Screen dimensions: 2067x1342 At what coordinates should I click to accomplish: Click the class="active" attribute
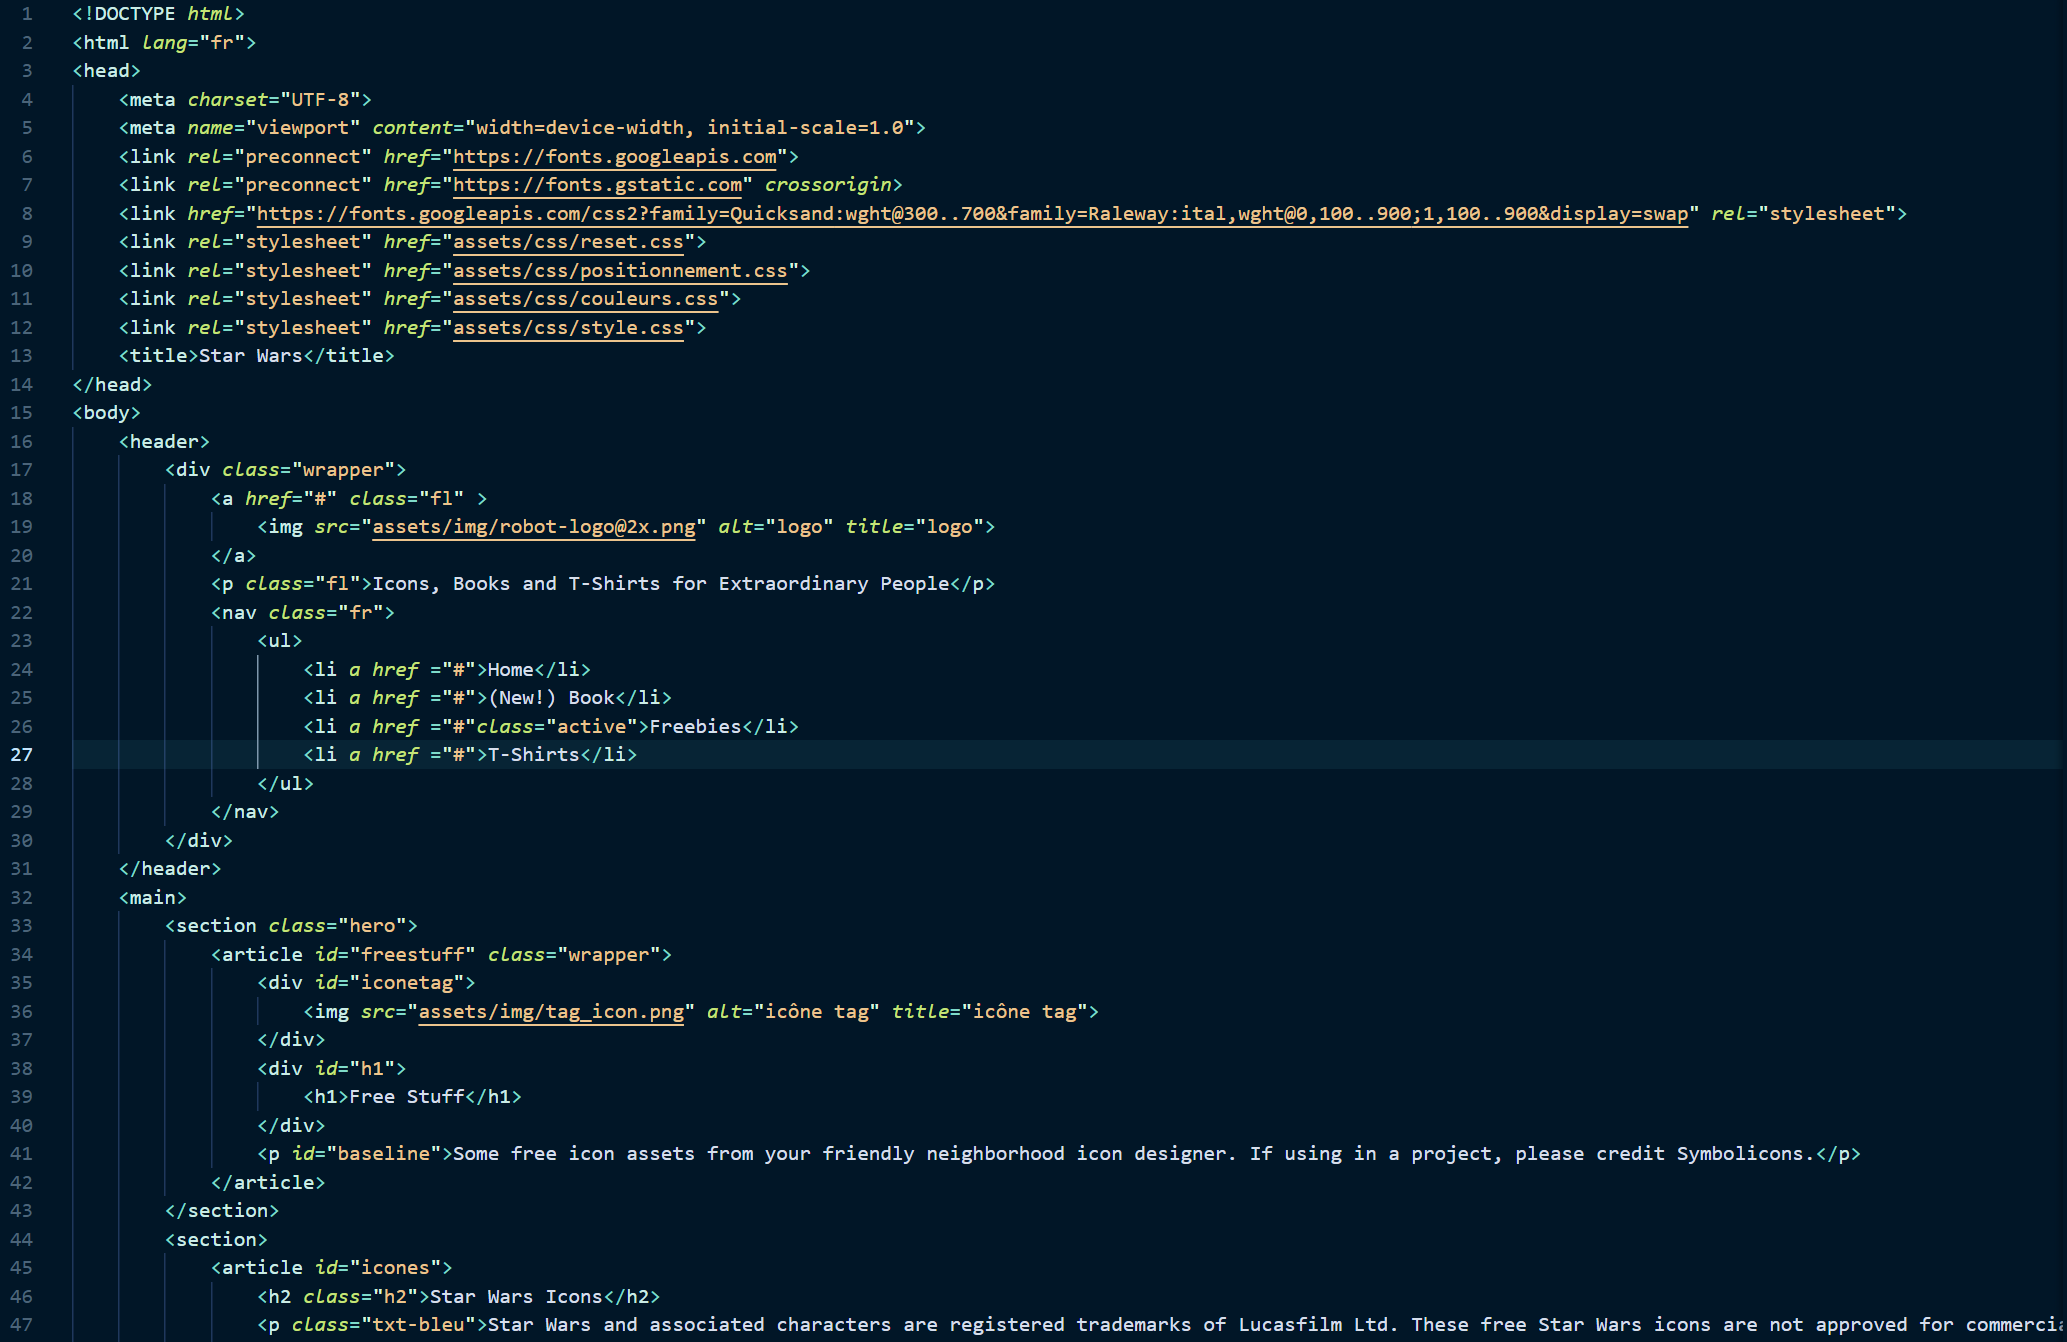[556, 727]
